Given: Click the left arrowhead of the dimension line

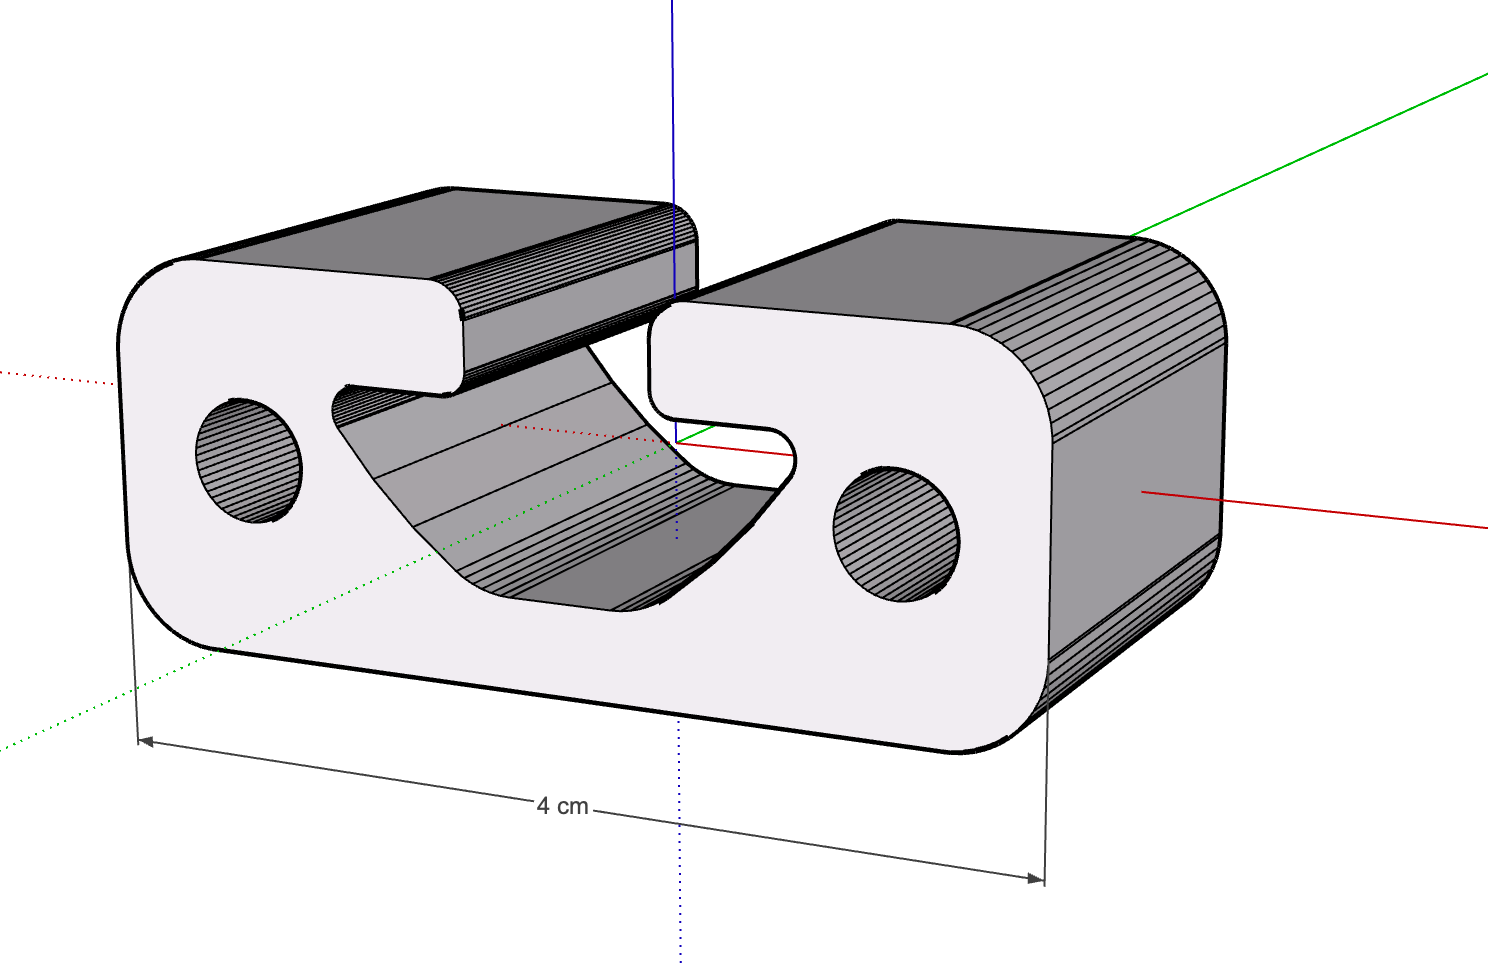Looking at the screenshot, I should click(146, 742).
